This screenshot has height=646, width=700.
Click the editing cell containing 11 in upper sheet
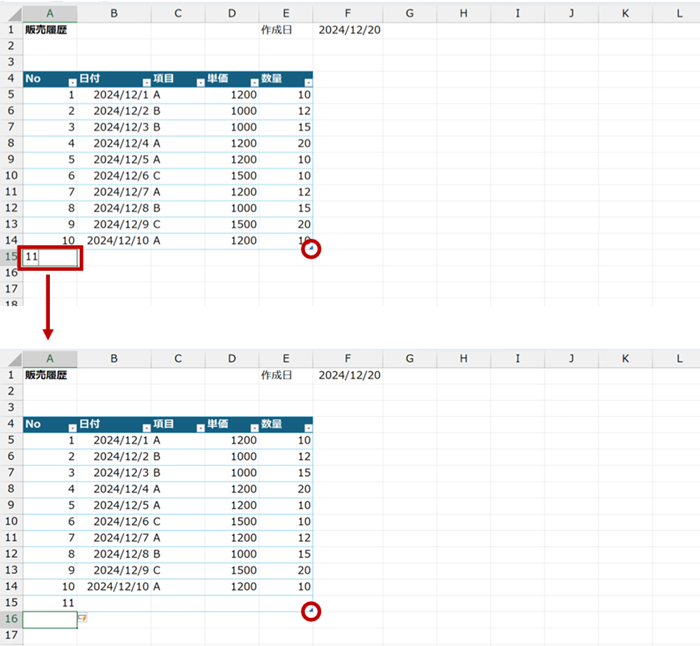(x=51, y=257)
